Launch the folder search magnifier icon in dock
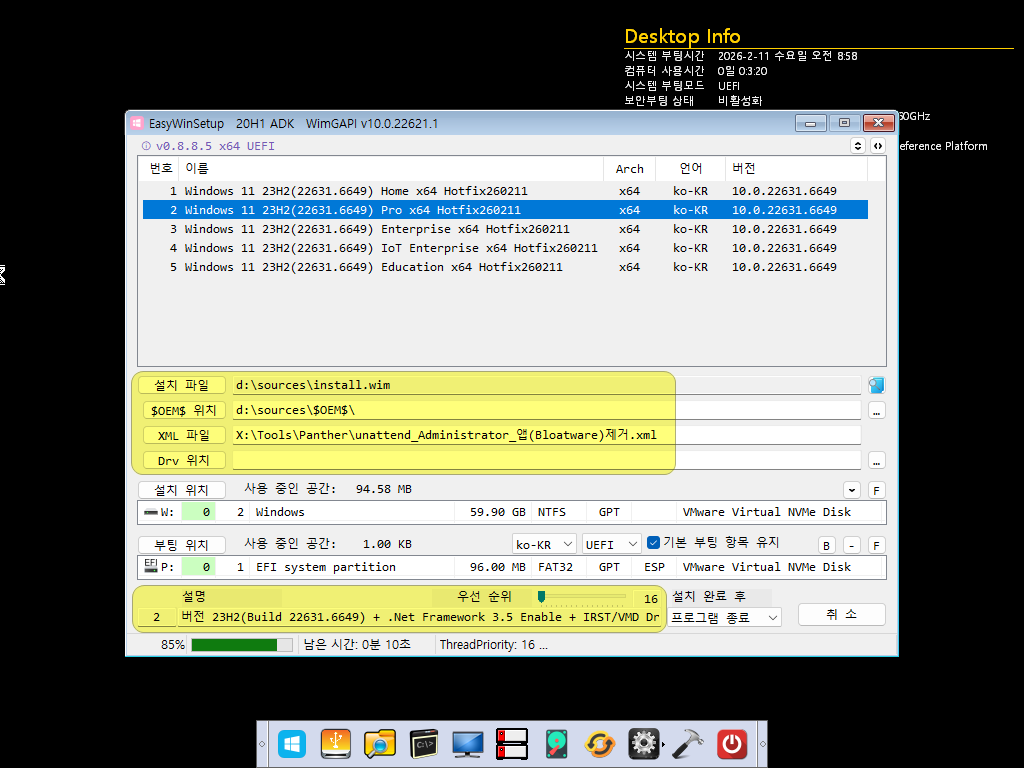Screen dimensions: 1024x768 [x=379, y=744]
